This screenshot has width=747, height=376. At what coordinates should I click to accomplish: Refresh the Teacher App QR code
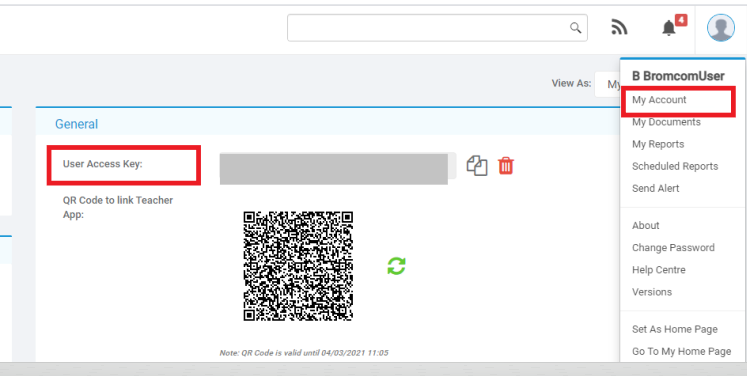coord(396,266)
